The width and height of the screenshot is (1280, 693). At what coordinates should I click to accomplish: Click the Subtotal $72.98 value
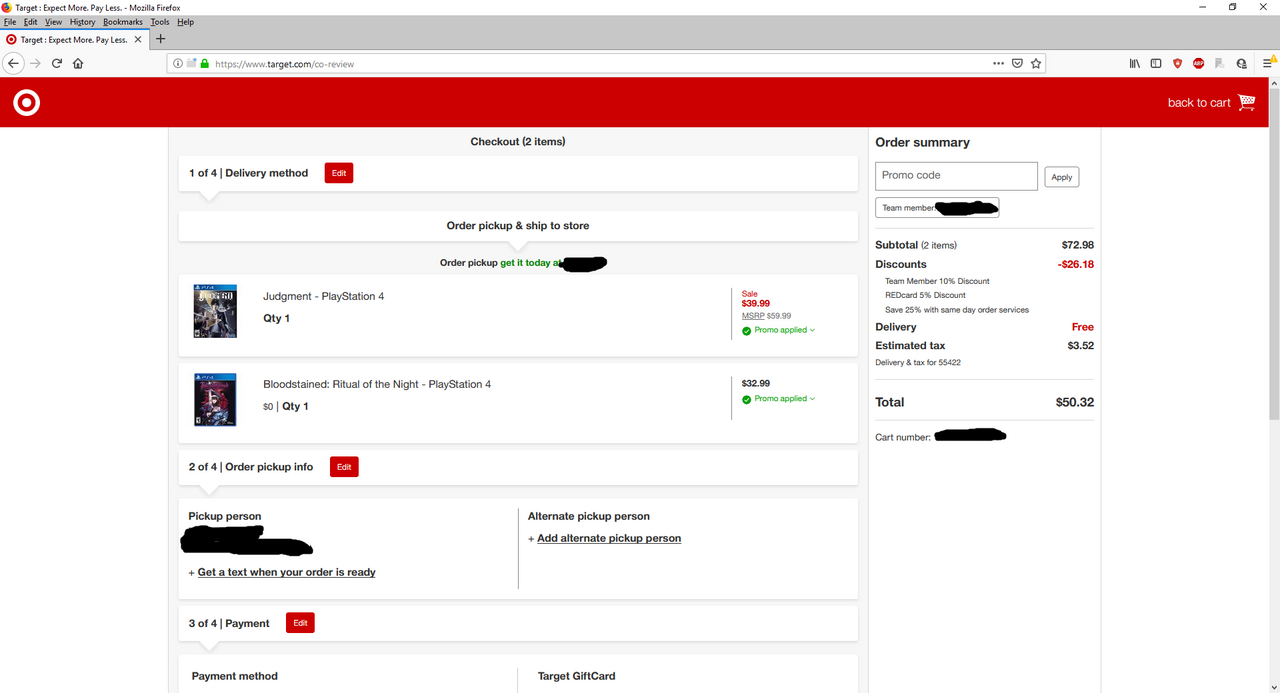(x=1078, y=245)
